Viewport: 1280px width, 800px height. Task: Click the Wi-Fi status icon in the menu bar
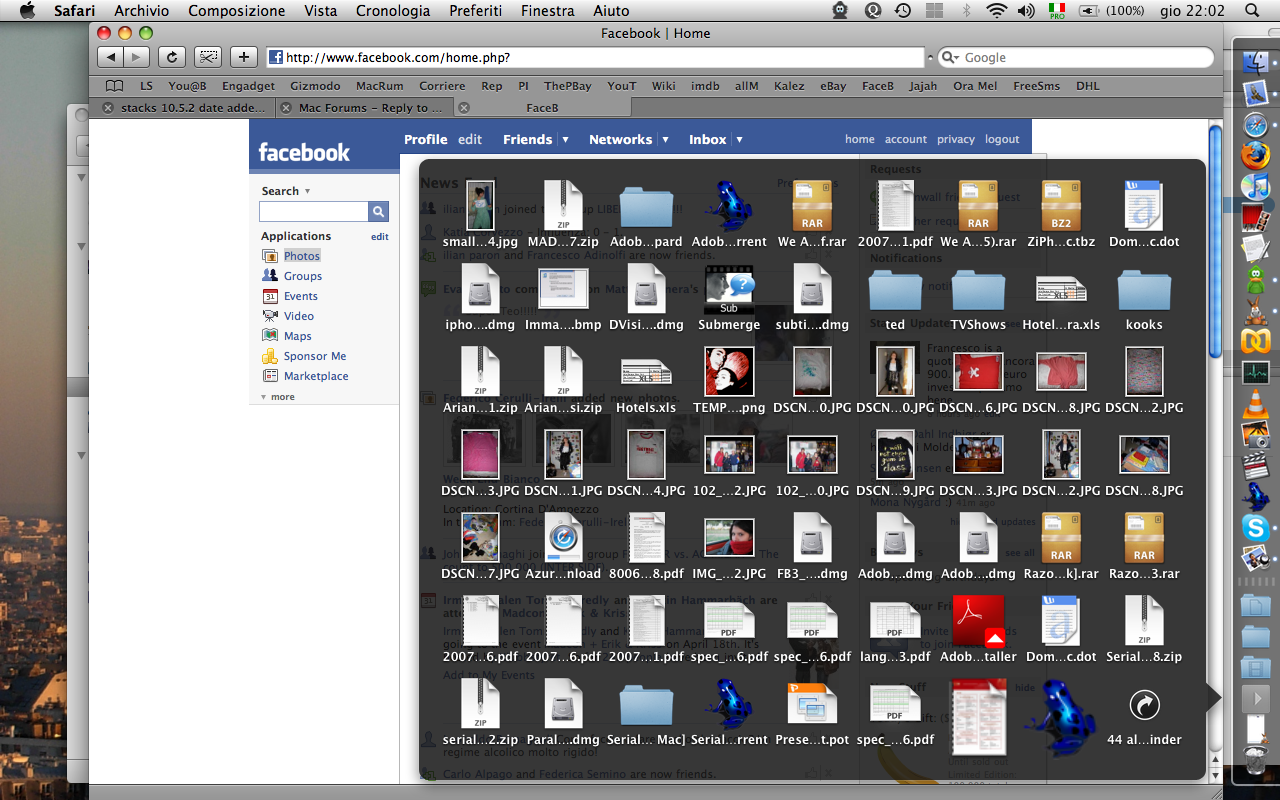point(995,11)
